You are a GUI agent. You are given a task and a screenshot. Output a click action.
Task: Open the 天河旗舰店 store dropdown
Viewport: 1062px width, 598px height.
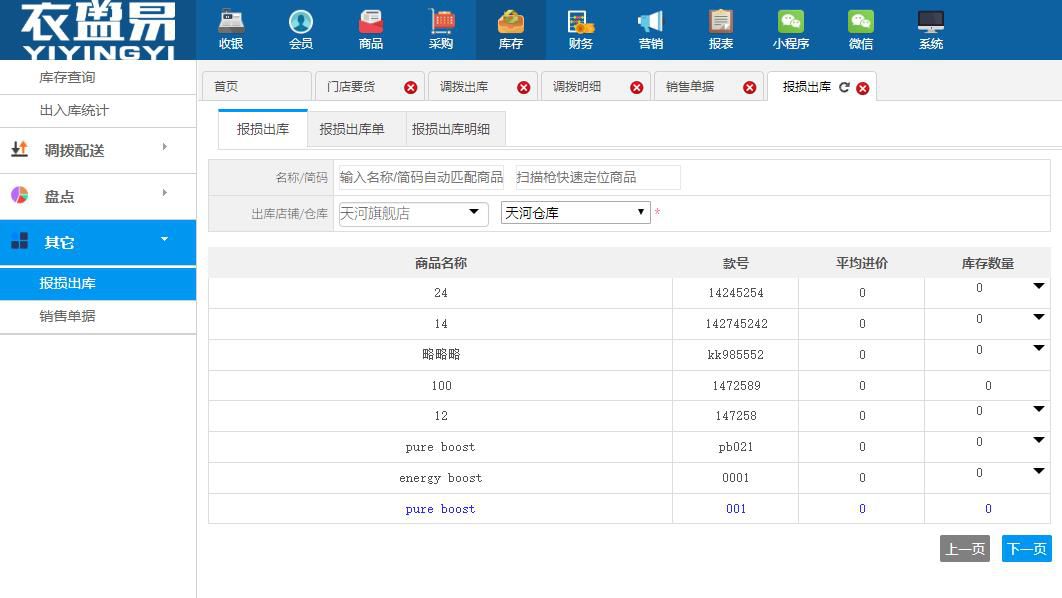point(476,212)
